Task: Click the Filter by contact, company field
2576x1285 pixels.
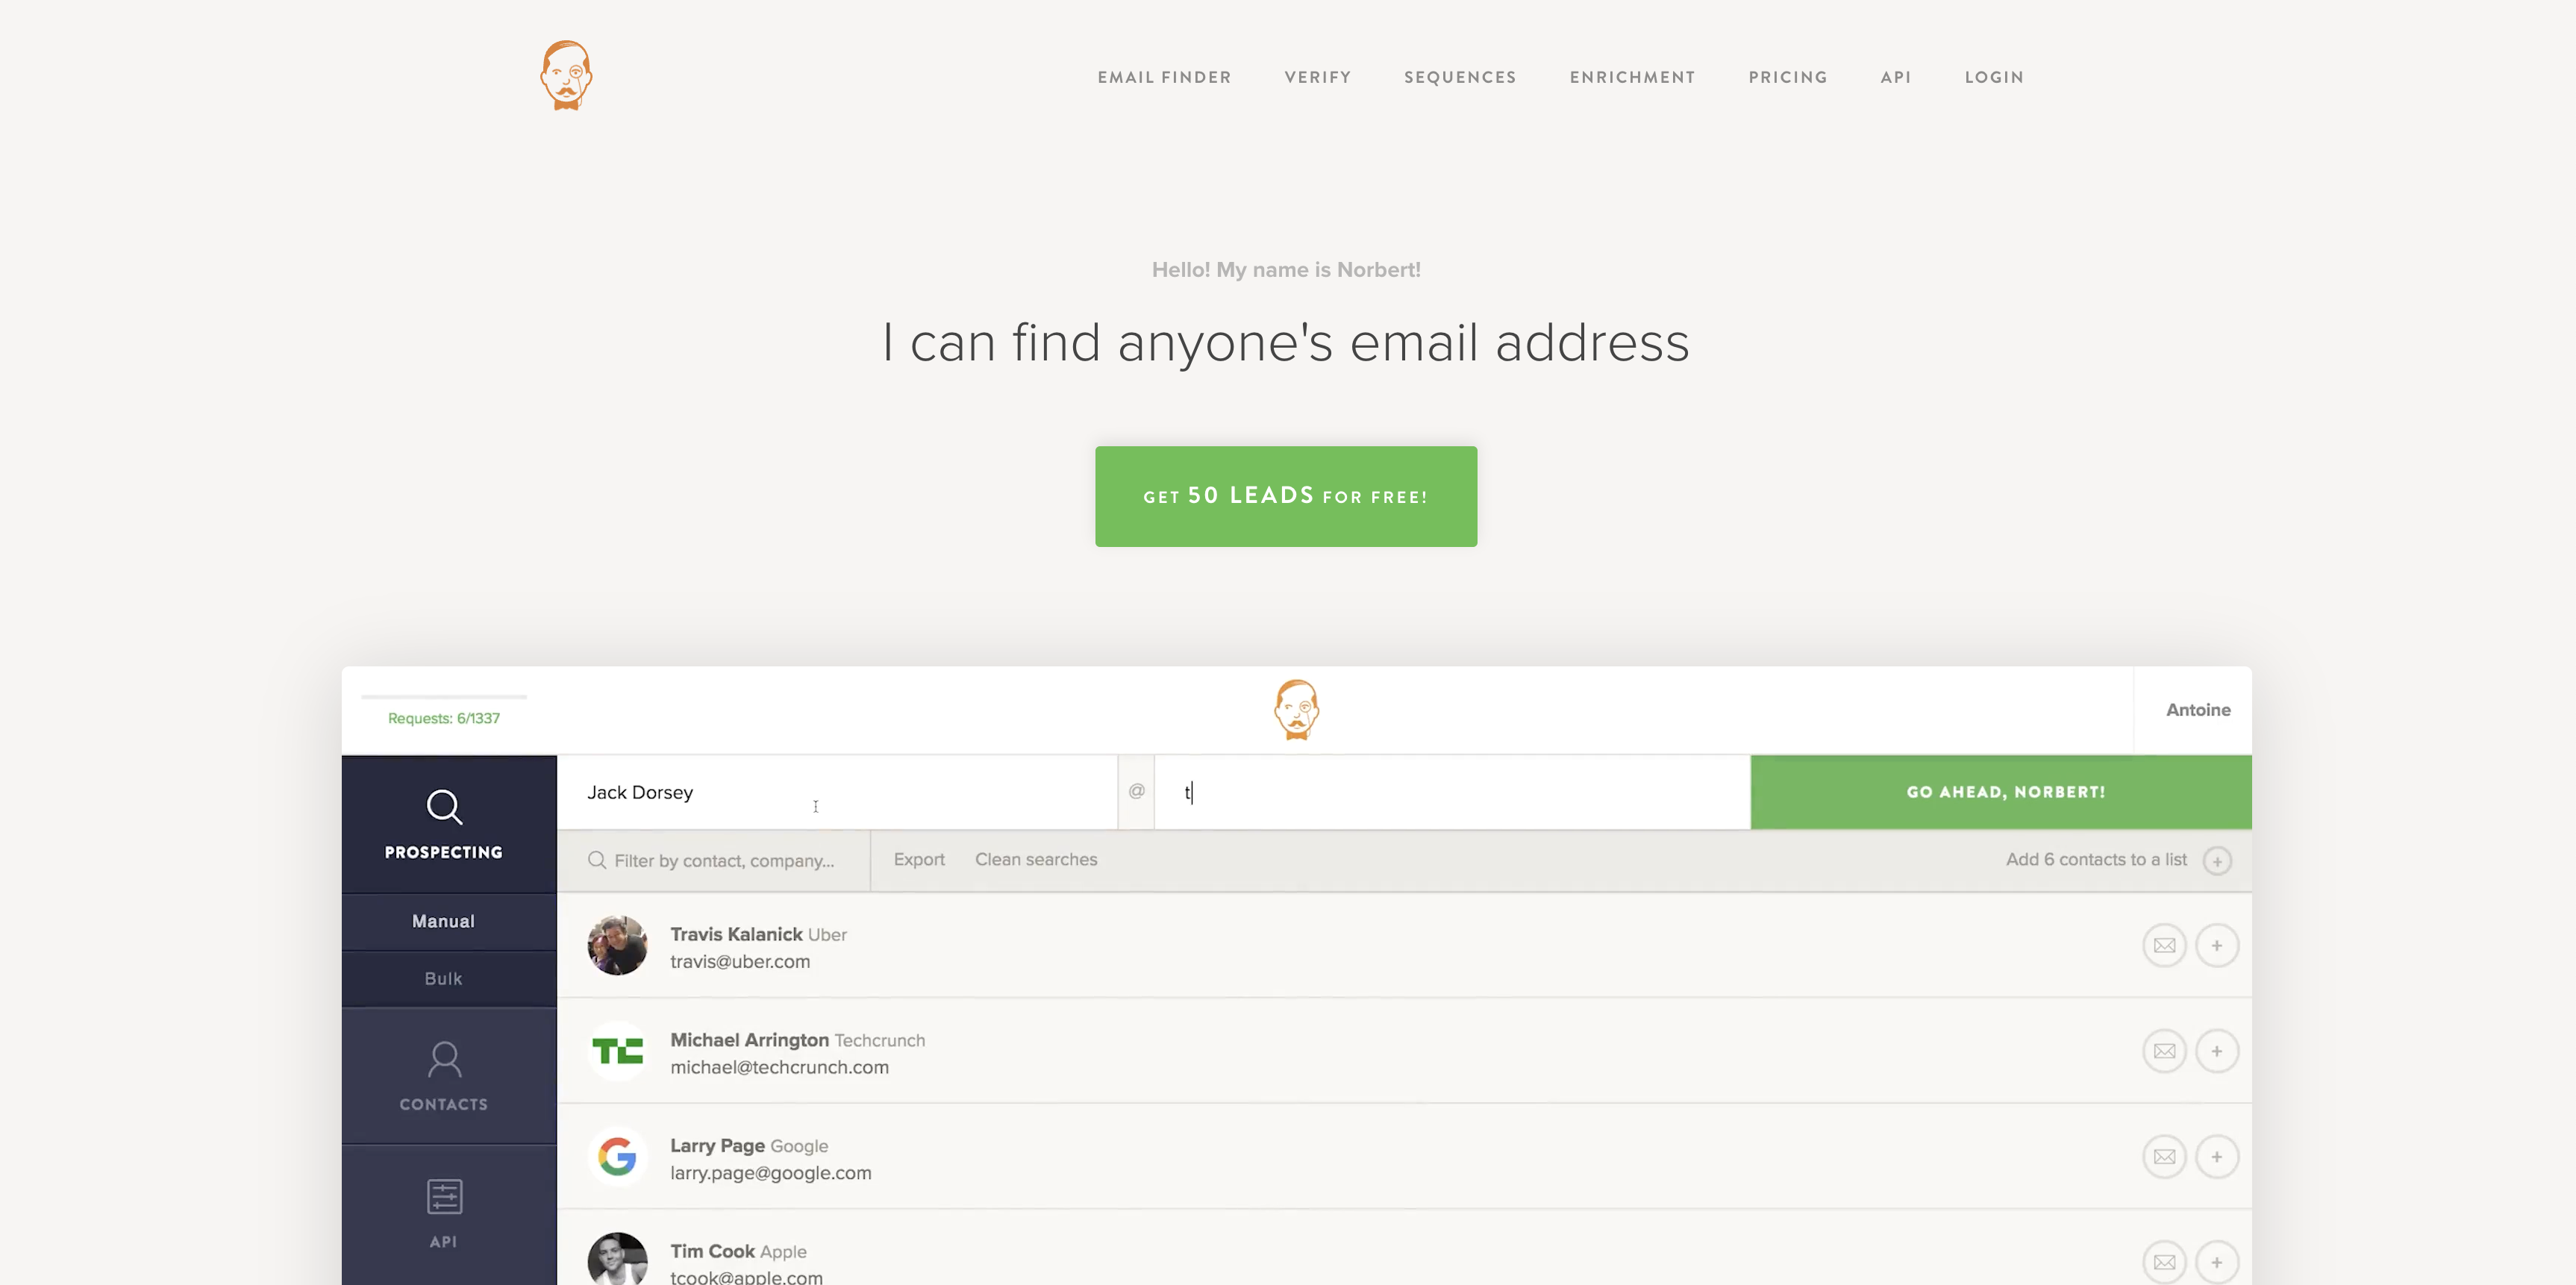Action: tap(723, 860)
